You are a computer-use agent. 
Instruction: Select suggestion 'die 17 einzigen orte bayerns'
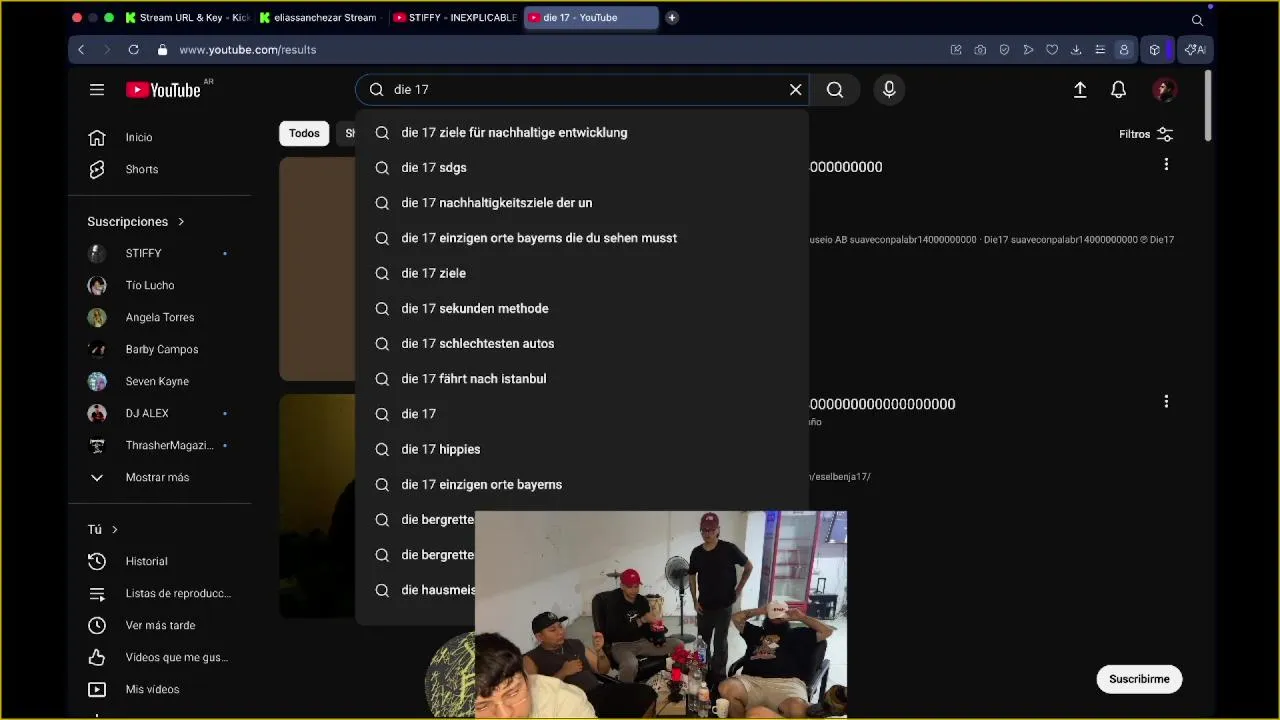[x=582, y=484]
